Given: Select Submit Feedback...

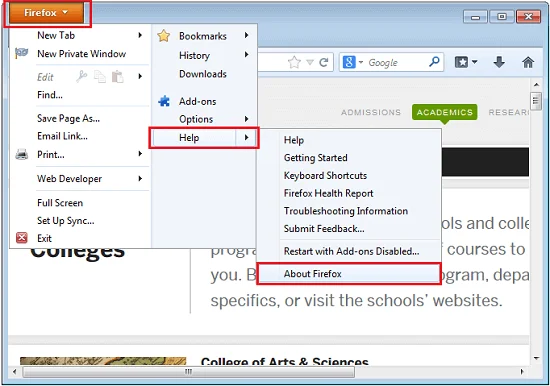Looking at the screenshot, I should tap(324, 229).
